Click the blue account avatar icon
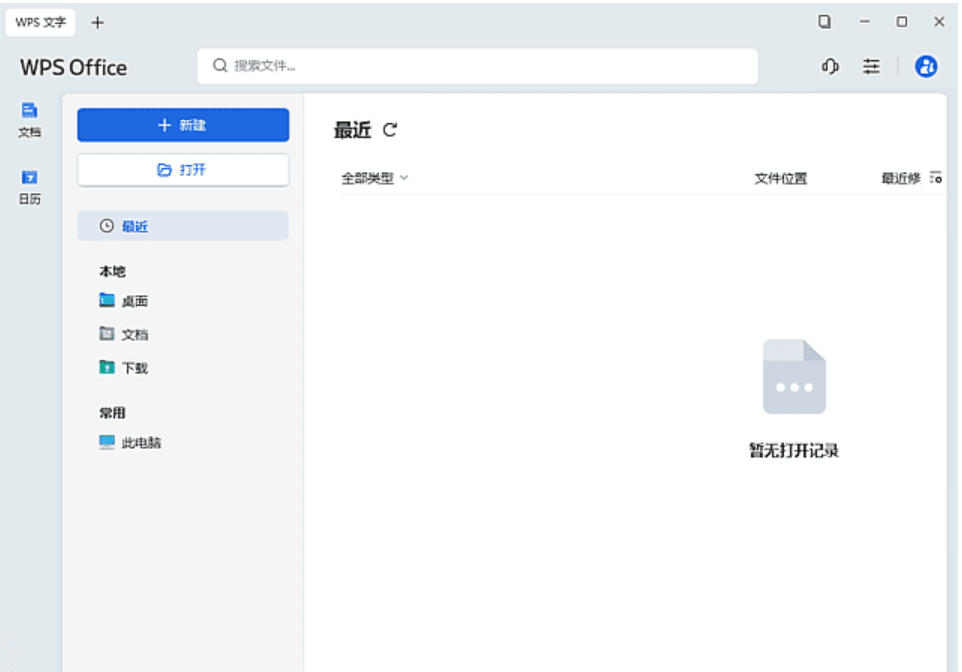962x672 pixels. click(x=926, y=66)
